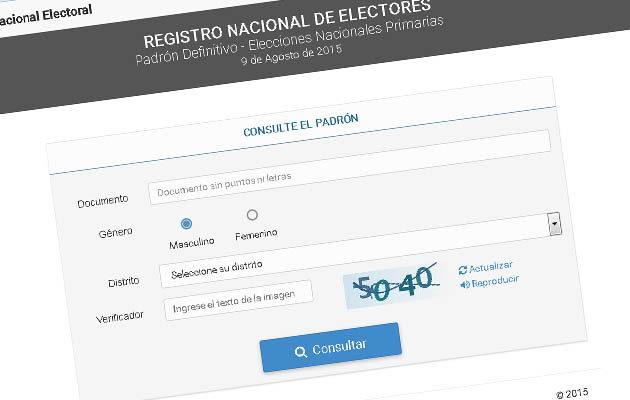Click the Femenino label text
The height and width of the screenshot is (400, 630).
click(256, 235)
